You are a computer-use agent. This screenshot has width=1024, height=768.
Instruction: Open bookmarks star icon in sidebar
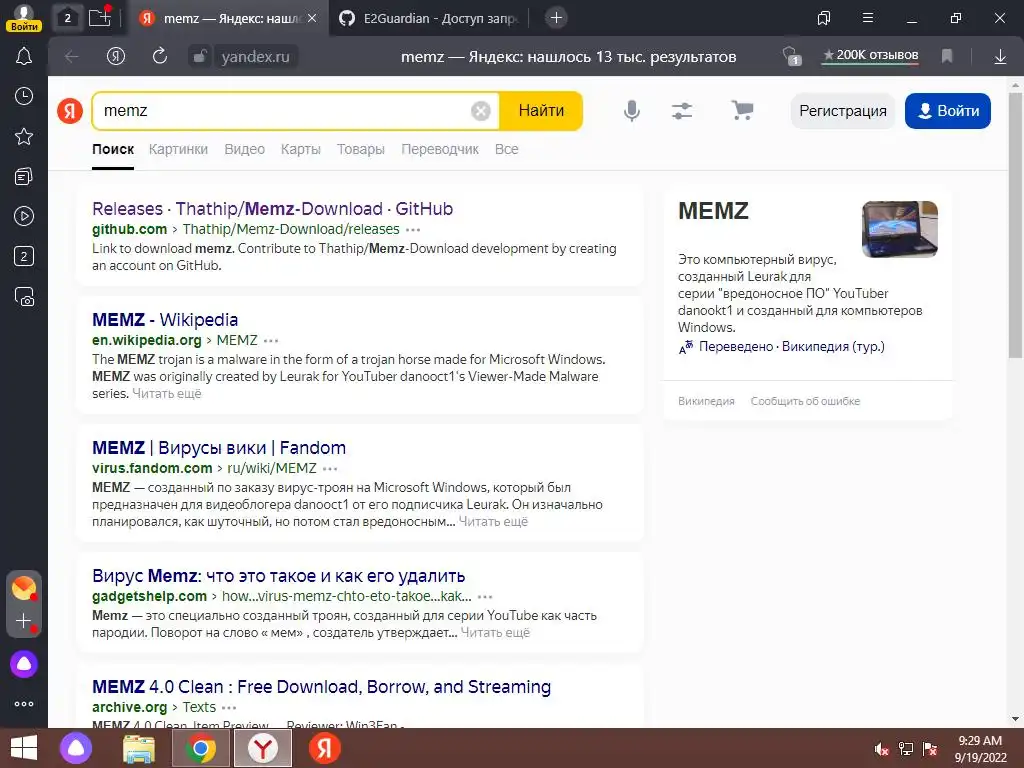(24, 136)
